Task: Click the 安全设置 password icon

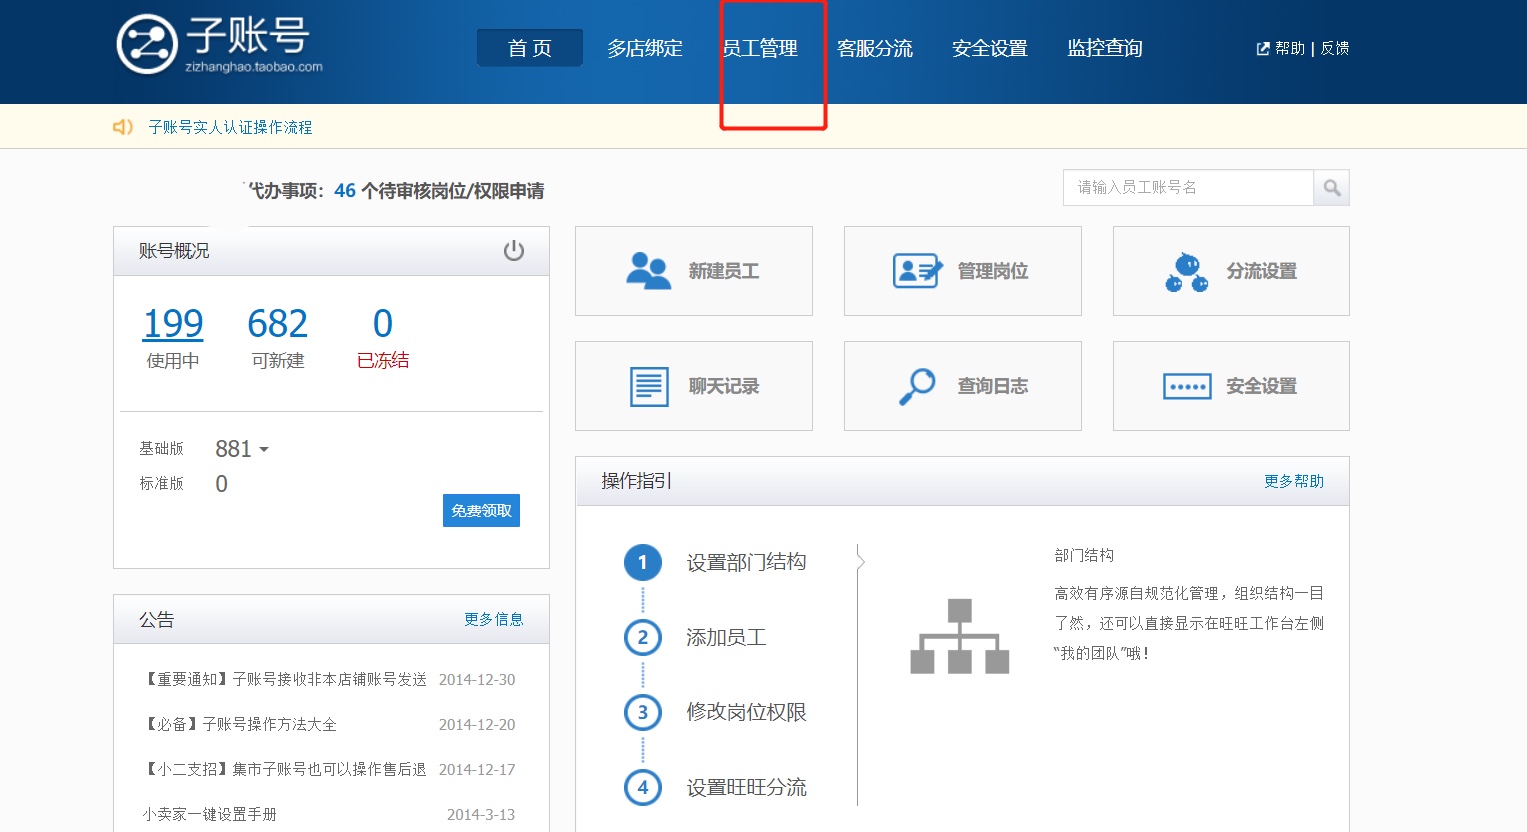Action: pyautogui.click(x=1187, y=387)
